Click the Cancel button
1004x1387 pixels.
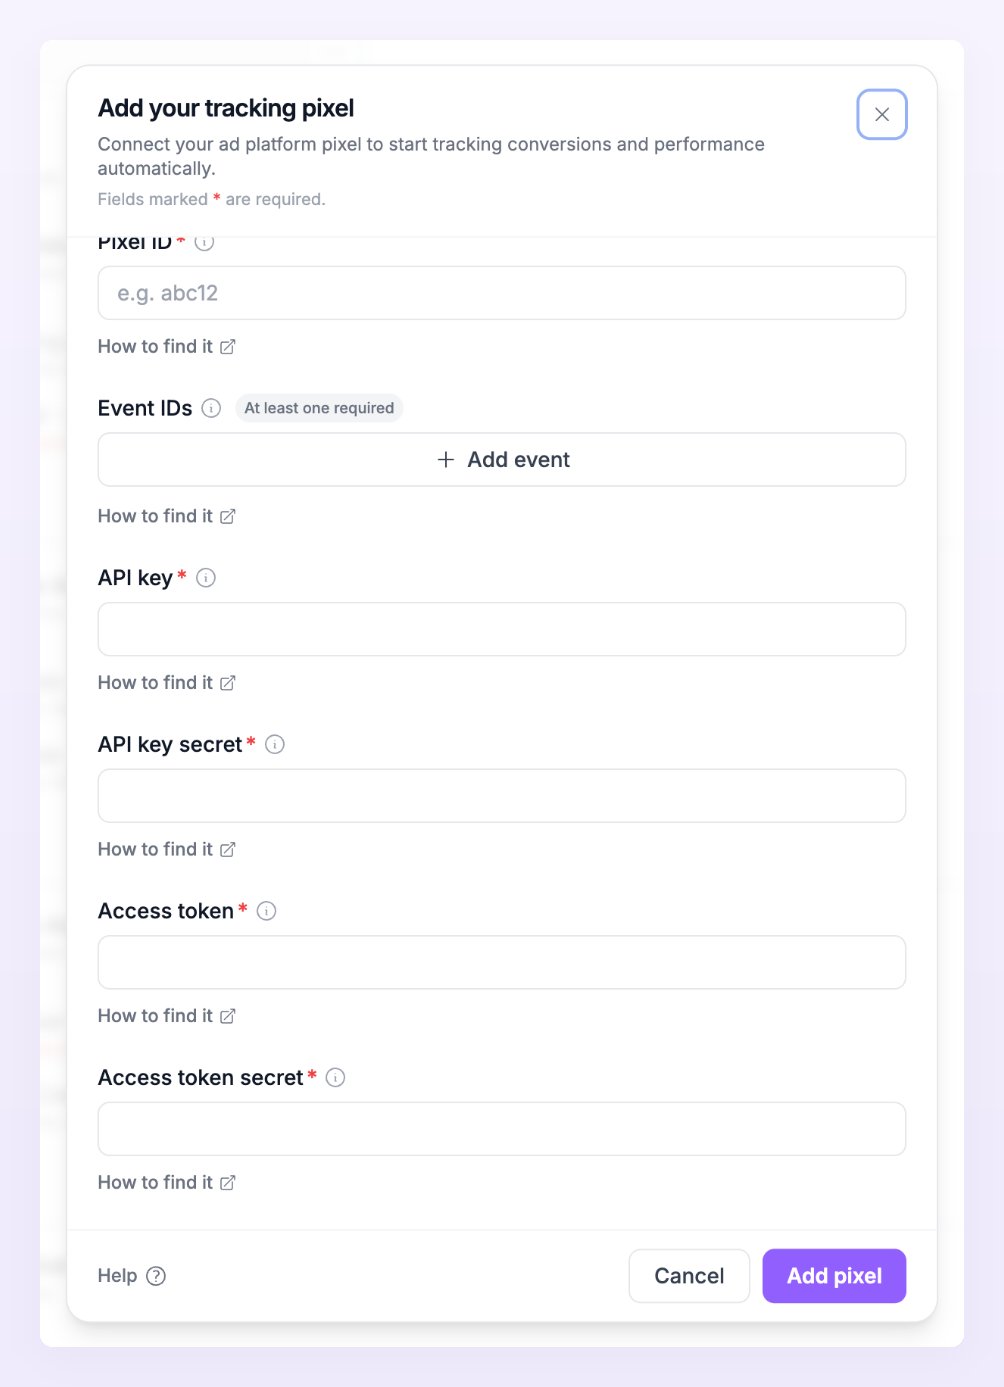pyautogui.click(x=689, y=1276)
